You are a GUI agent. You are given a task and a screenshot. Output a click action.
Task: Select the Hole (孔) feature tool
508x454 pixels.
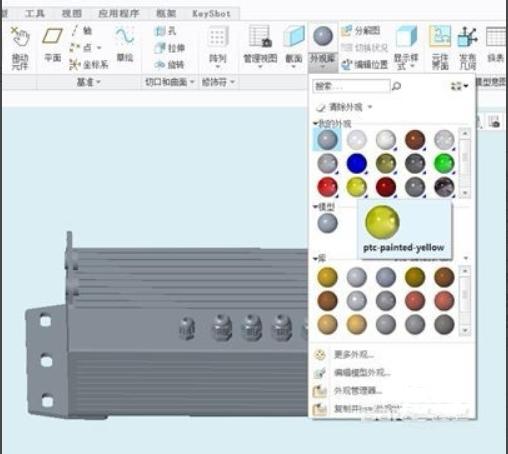(x=165, y=31)
